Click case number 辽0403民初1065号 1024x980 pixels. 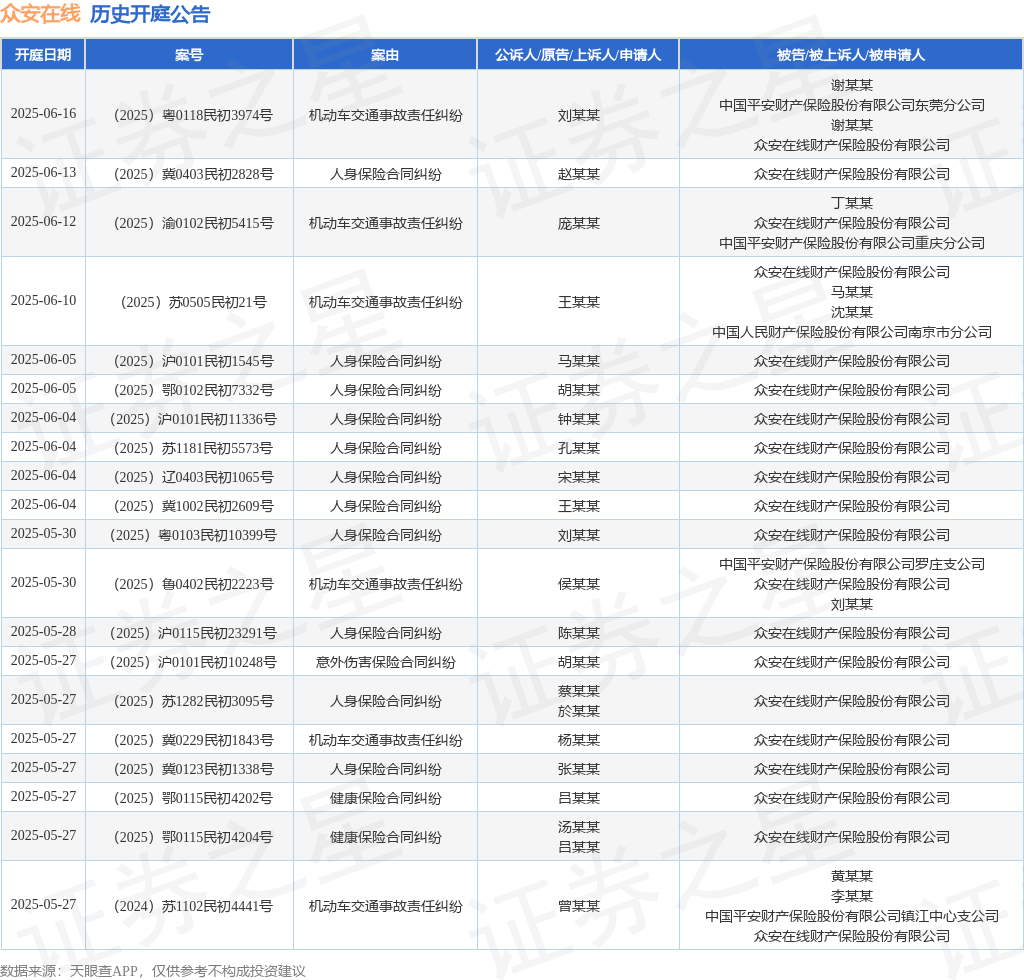click(193, 477)
